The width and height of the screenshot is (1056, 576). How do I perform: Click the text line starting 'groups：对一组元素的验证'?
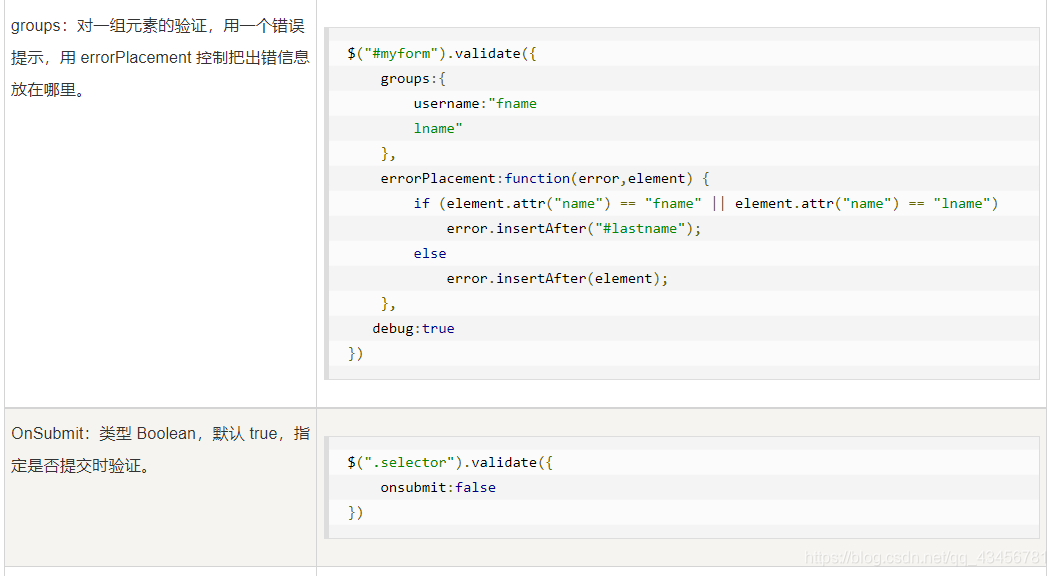coord(158,26)
